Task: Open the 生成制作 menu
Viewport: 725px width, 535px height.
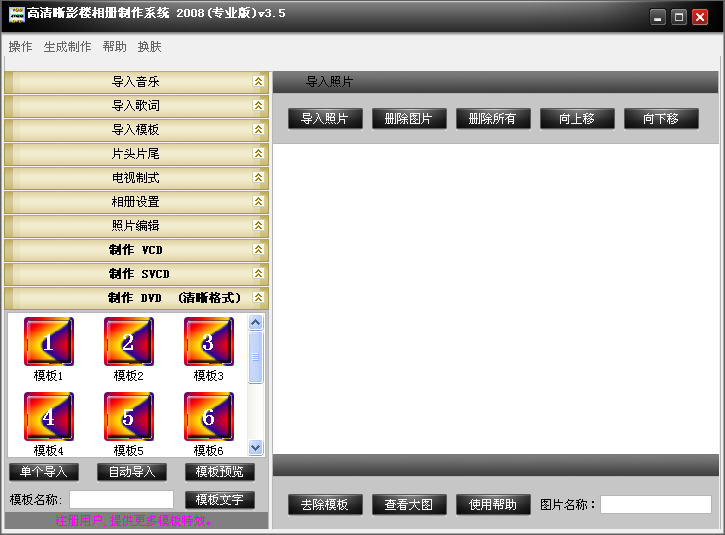Action: (x=67, y=47)
